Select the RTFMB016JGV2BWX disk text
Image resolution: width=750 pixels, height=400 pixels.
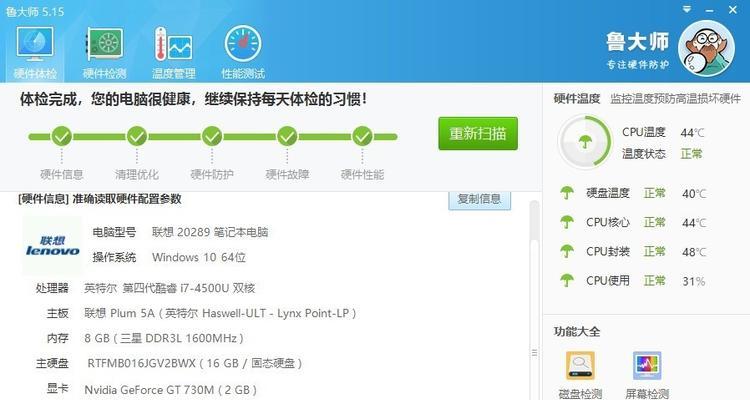195,363
